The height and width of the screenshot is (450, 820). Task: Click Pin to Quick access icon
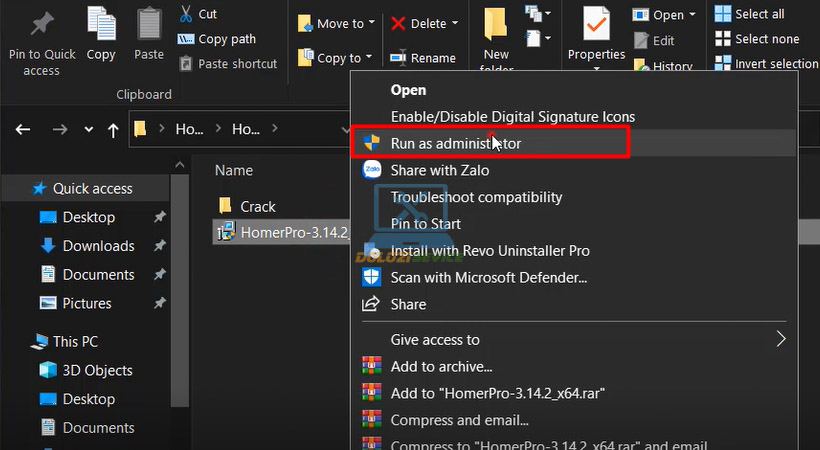coord(41,24)
